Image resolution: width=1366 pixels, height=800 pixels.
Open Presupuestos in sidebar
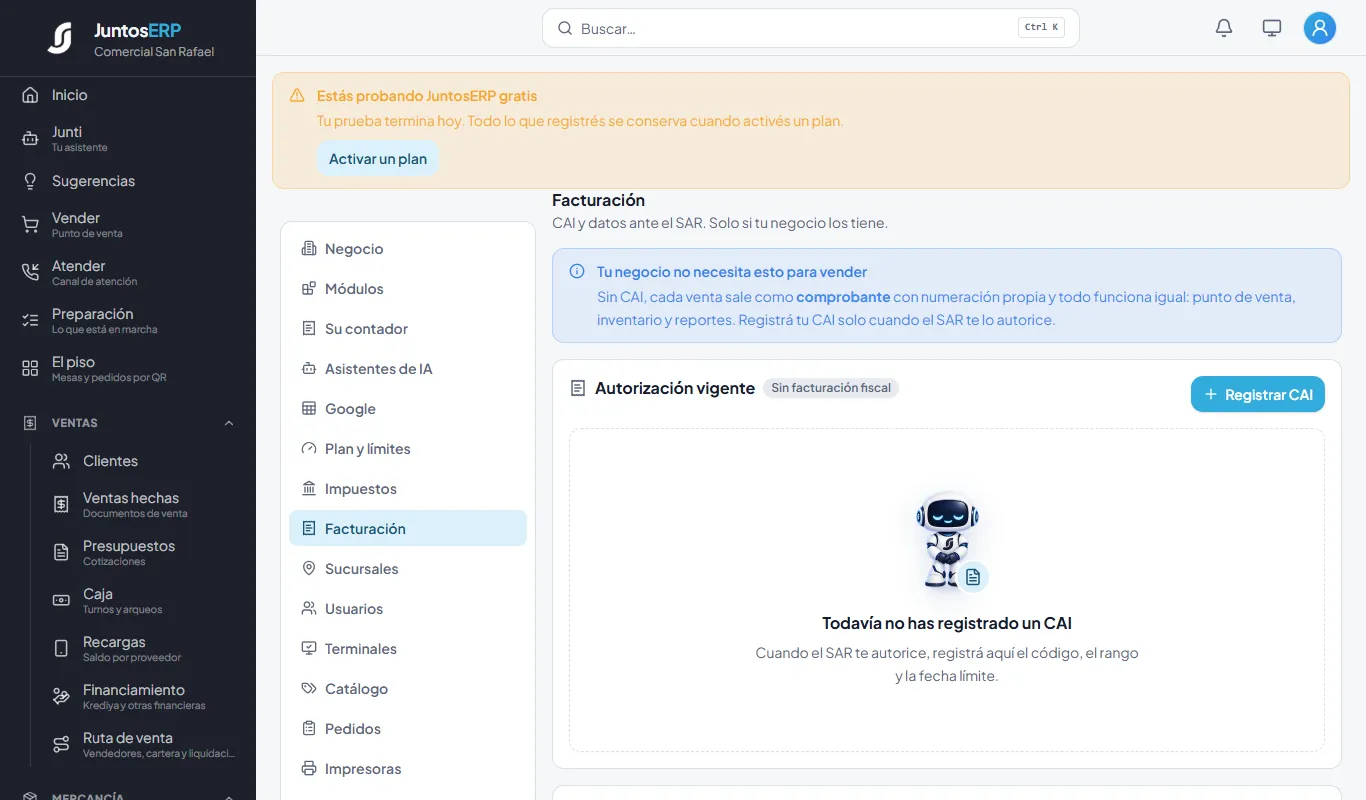[144, 552]
